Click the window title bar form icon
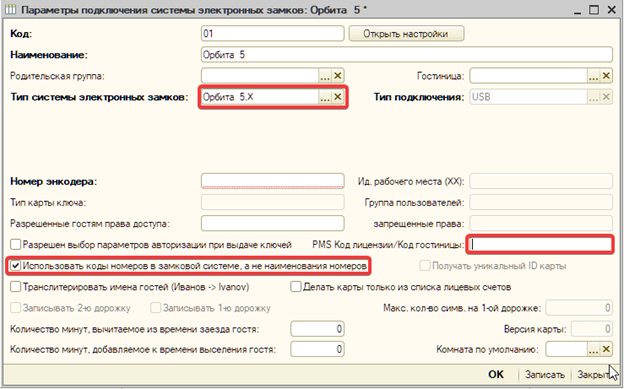The image size is (624, 389). pyautogui.click(x=10, y=10)
